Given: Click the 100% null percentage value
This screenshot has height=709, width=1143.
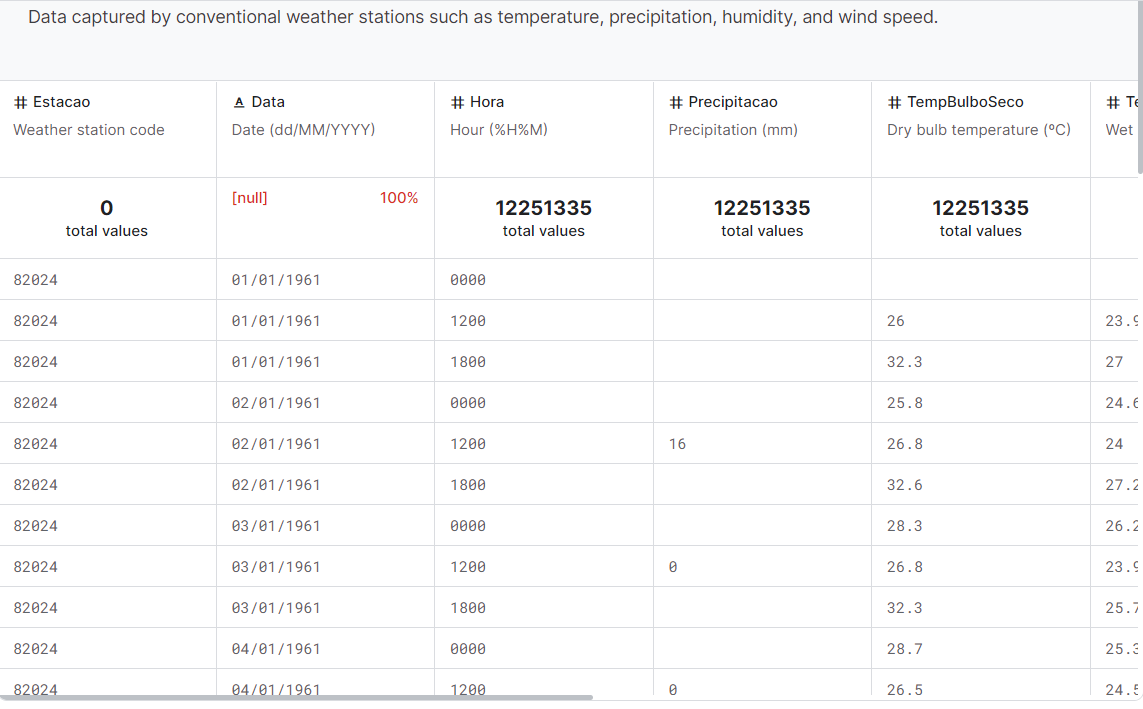Looking at the screenshot, I should coord(399,198).
